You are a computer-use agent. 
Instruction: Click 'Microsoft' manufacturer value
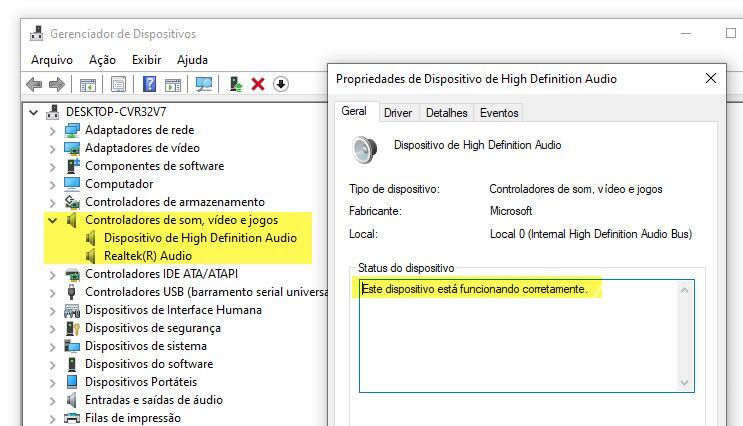point(511,211)
